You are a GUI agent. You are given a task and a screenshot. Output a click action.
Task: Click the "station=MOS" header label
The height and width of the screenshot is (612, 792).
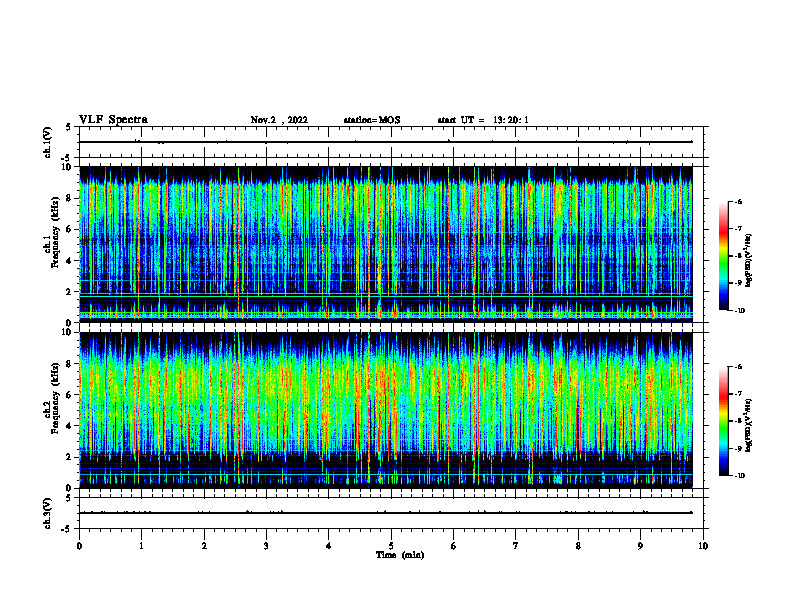(372, 120)
